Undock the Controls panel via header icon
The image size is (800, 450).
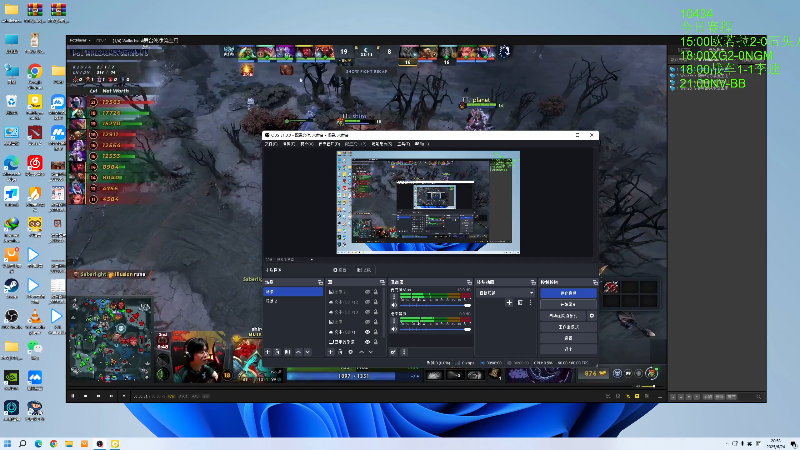click(x=595, y=282)
